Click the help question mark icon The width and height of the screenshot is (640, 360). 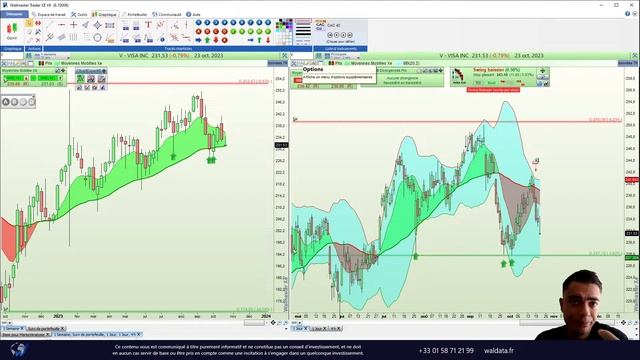click(627, 14)
